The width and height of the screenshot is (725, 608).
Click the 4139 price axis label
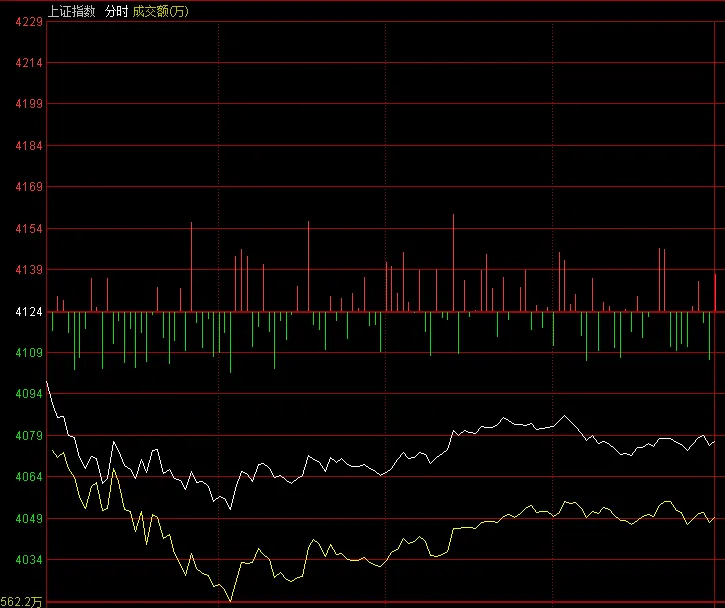point(29,270)
